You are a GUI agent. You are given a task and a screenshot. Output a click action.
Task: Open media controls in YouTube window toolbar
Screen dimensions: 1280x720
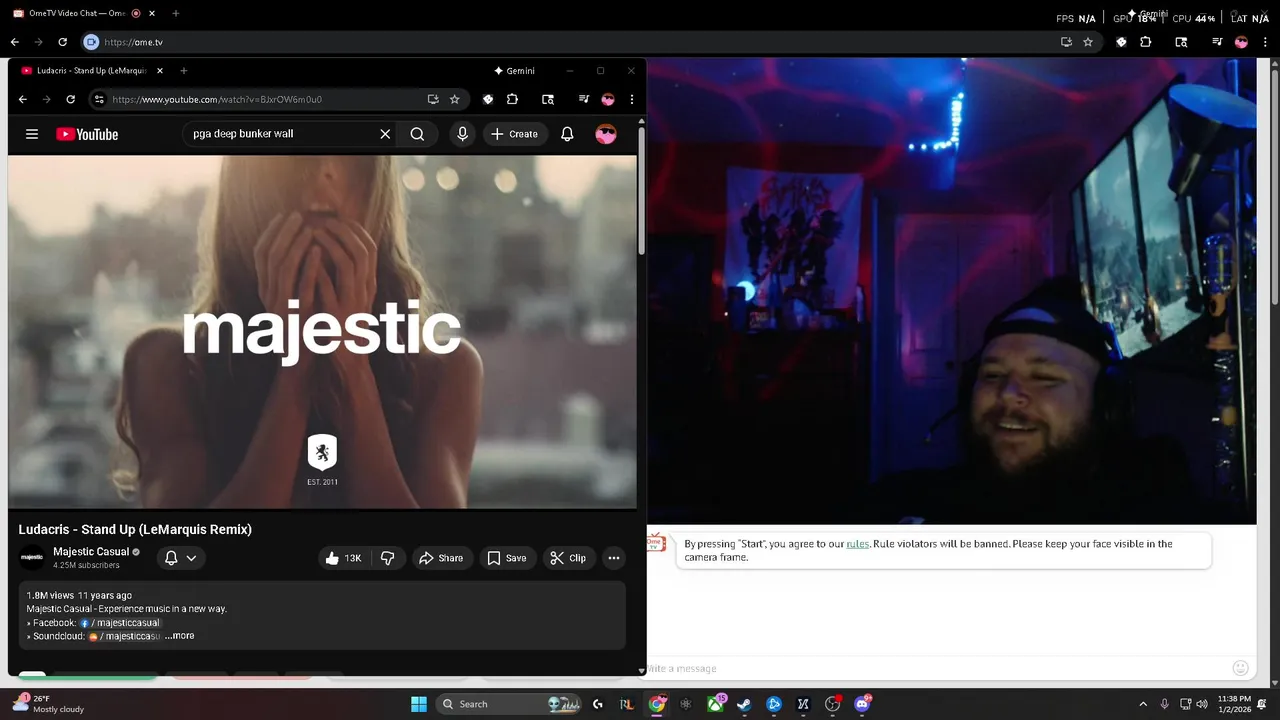coord(584,99)
